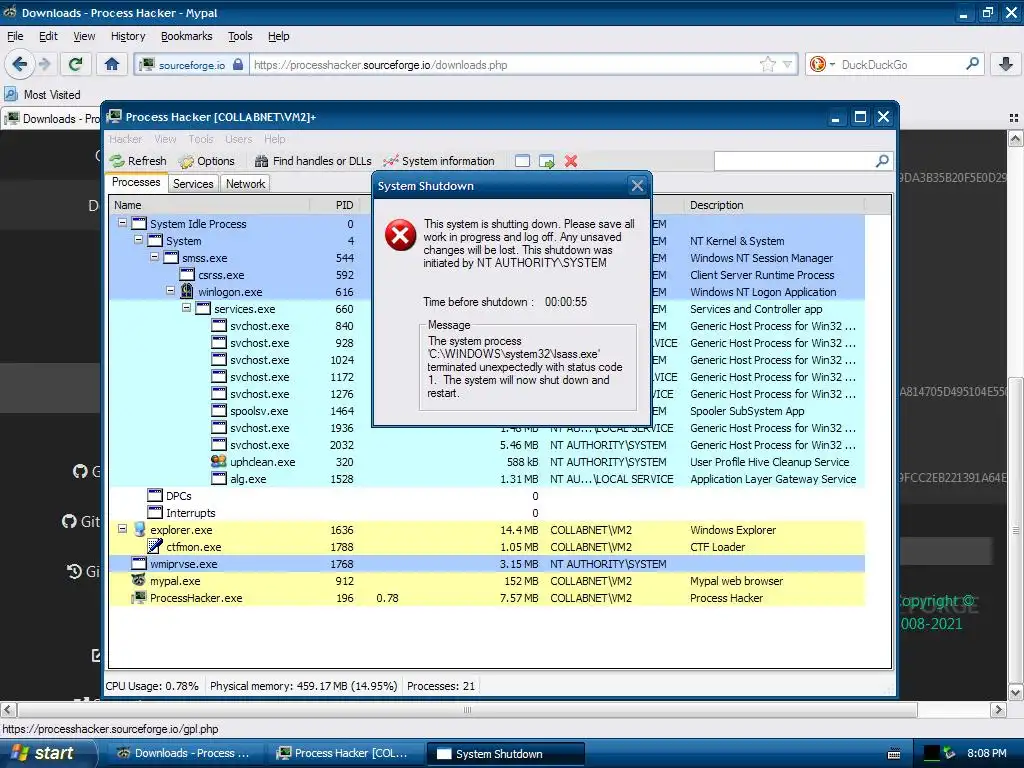The image size is (1024, 768).
Task: Open the browser Edit menu
Action: click(48, 36)
